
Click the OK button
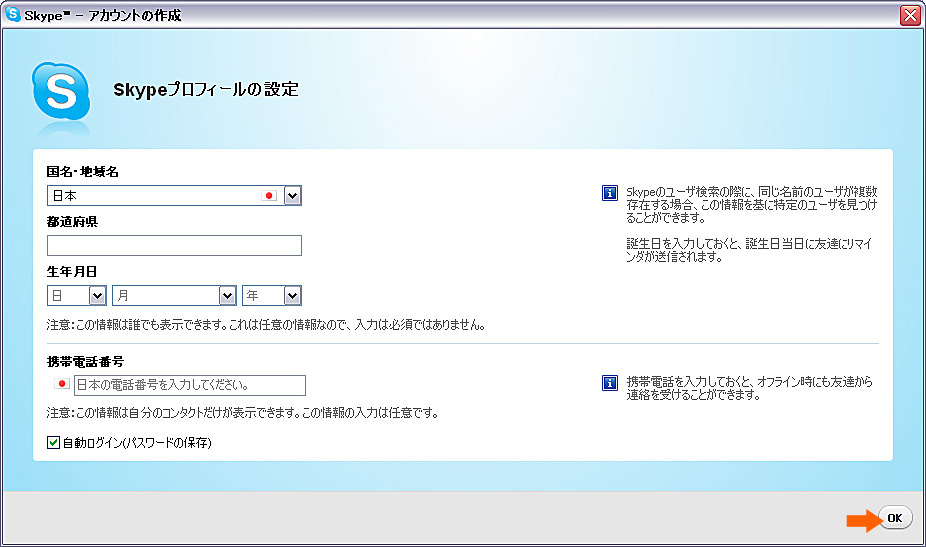895,518
